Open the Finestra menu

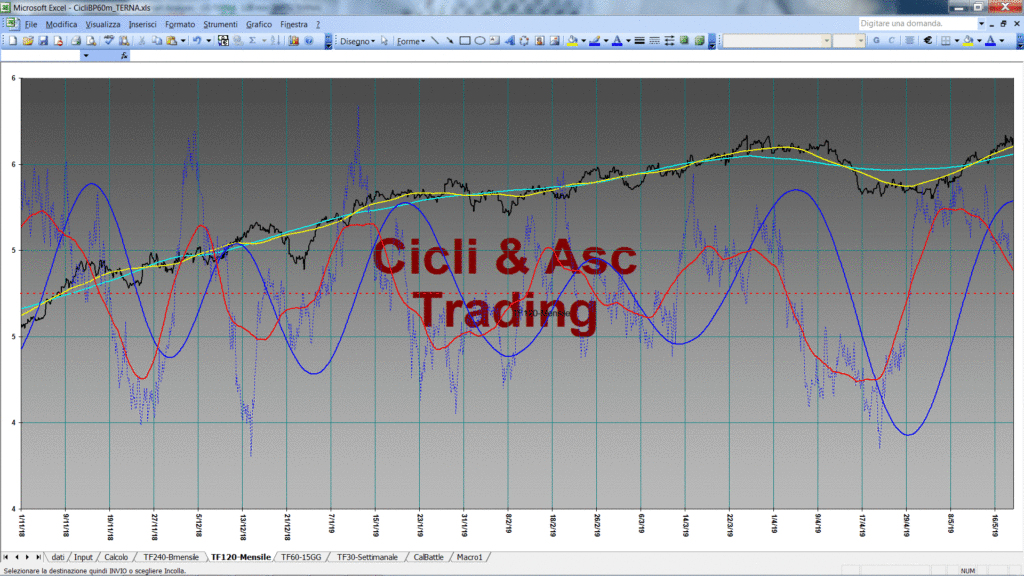[x=294, y=24]
